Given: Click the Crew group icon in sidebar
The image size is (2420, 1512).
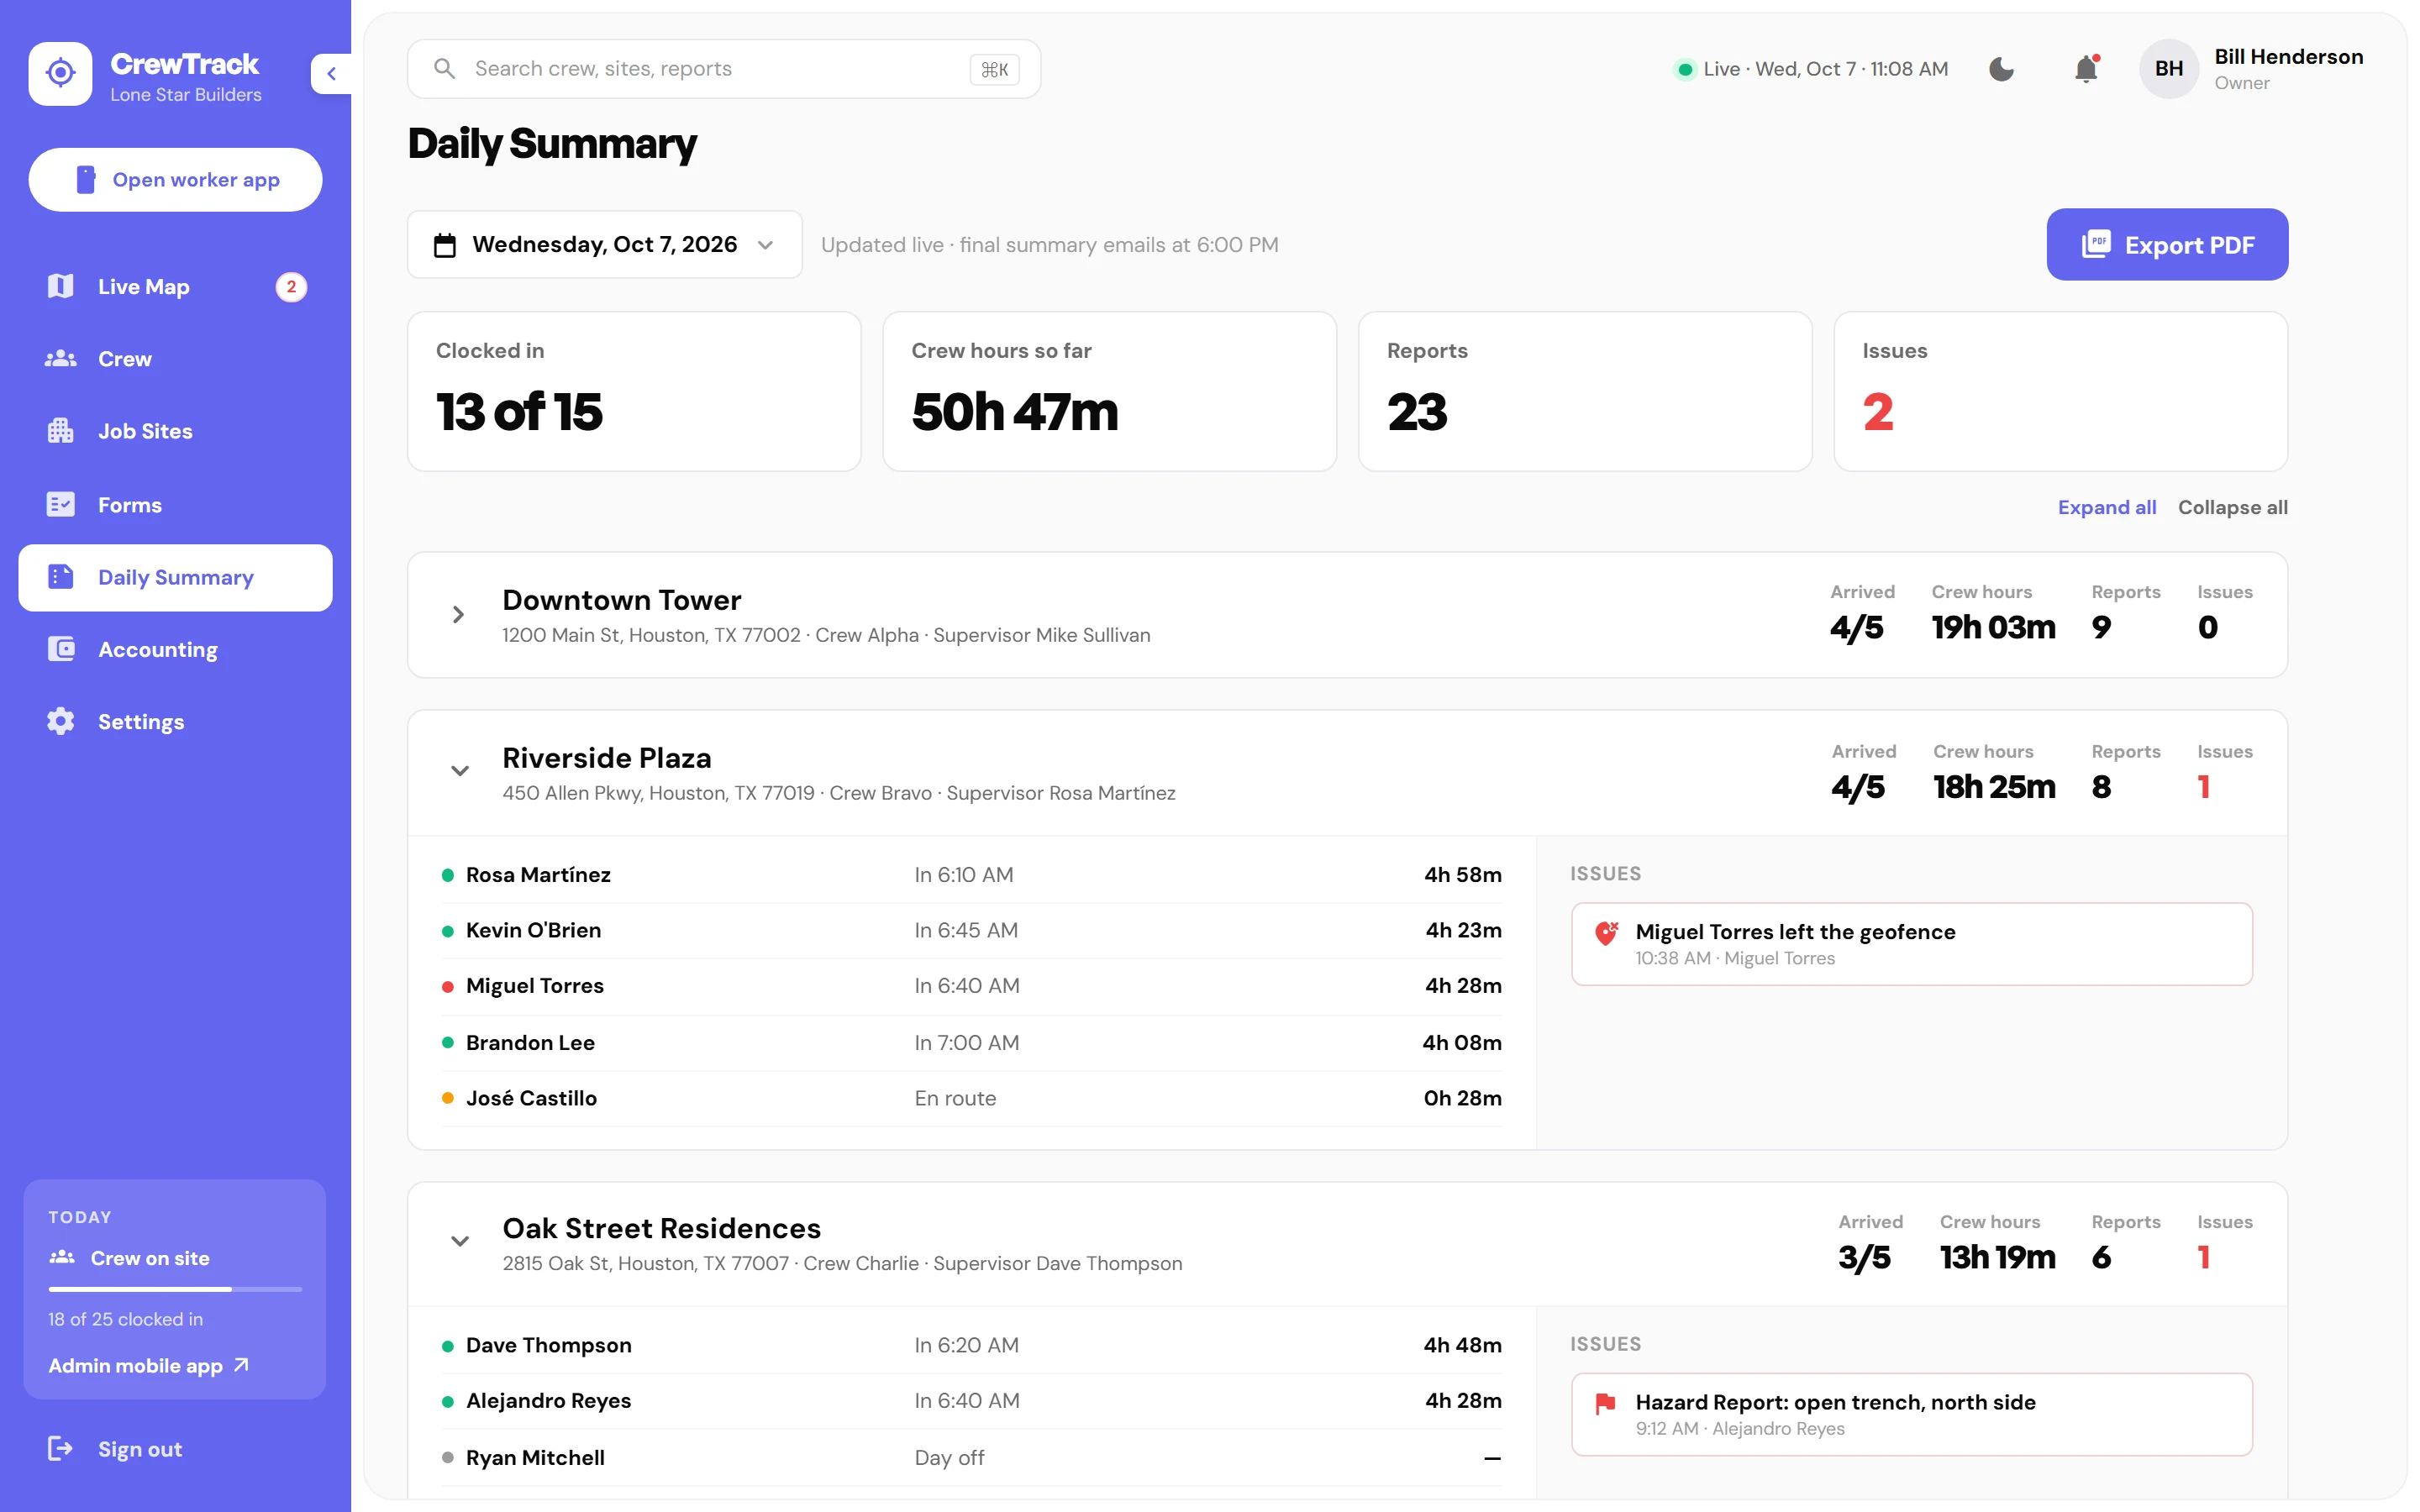Looking at the screenshot, I should tap(61, 359).
